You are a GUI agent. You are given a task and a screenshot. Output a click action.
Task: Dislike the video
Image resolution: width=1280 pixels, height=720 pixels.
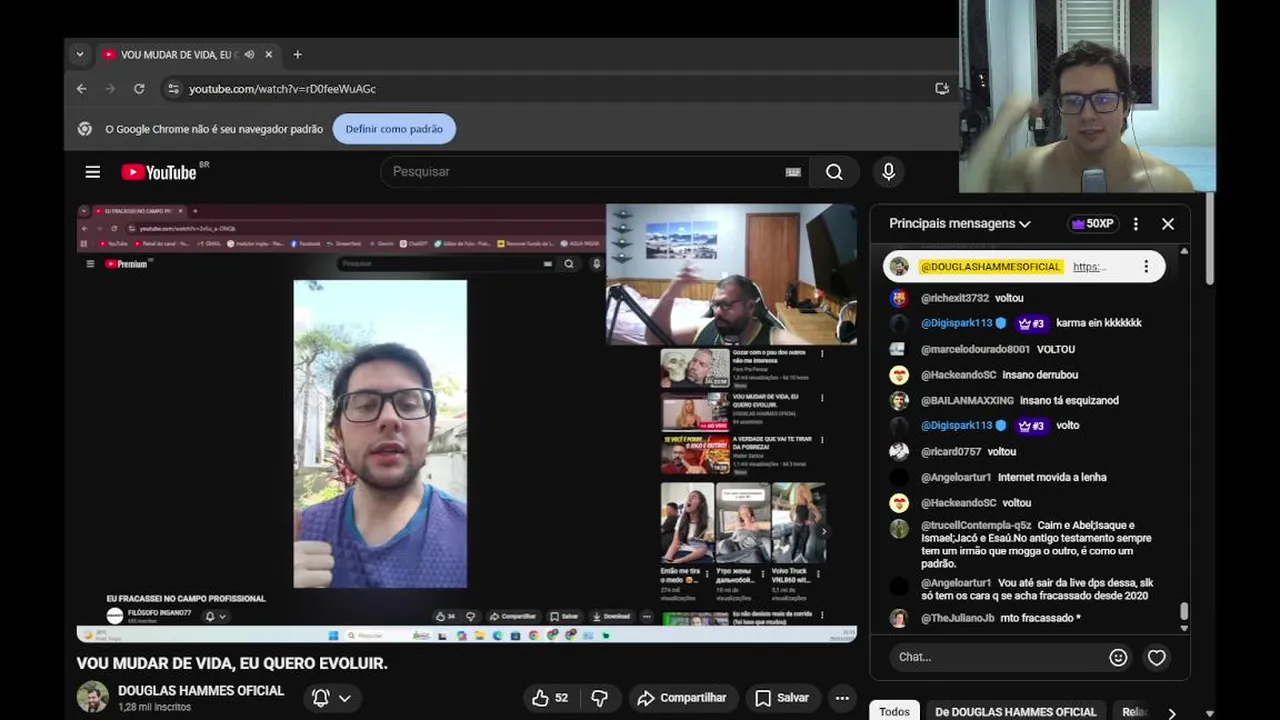click(x=600, y=698)
